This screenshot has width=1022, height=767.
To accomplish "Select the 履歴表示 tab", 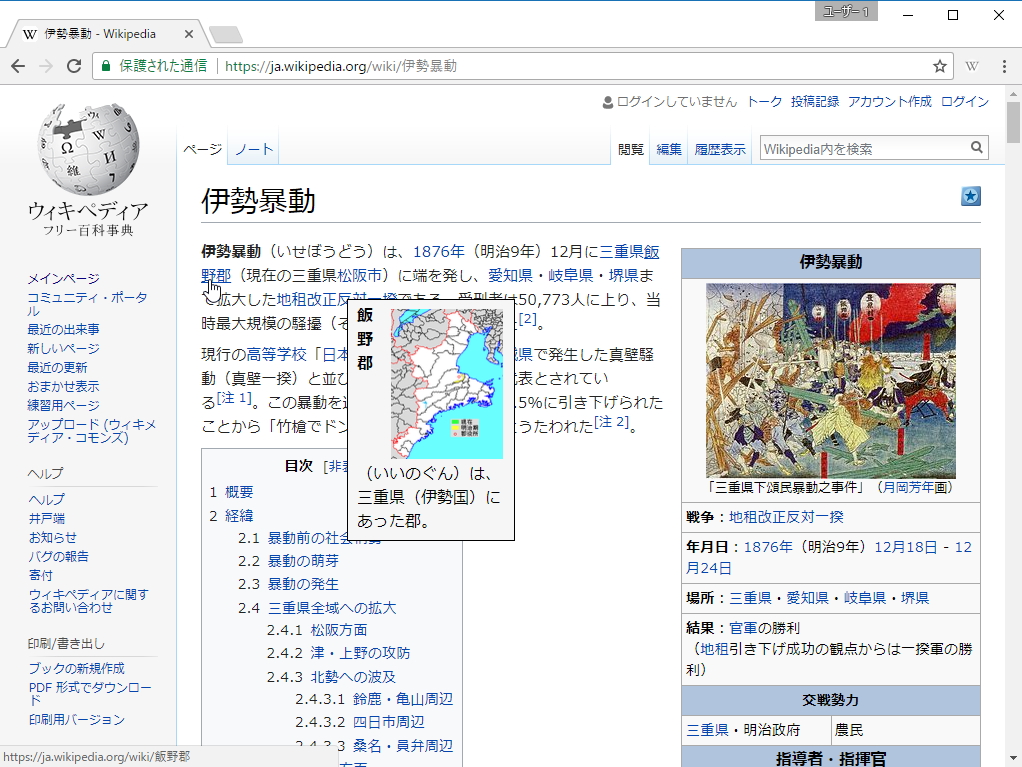I will (x=719, y=148).
